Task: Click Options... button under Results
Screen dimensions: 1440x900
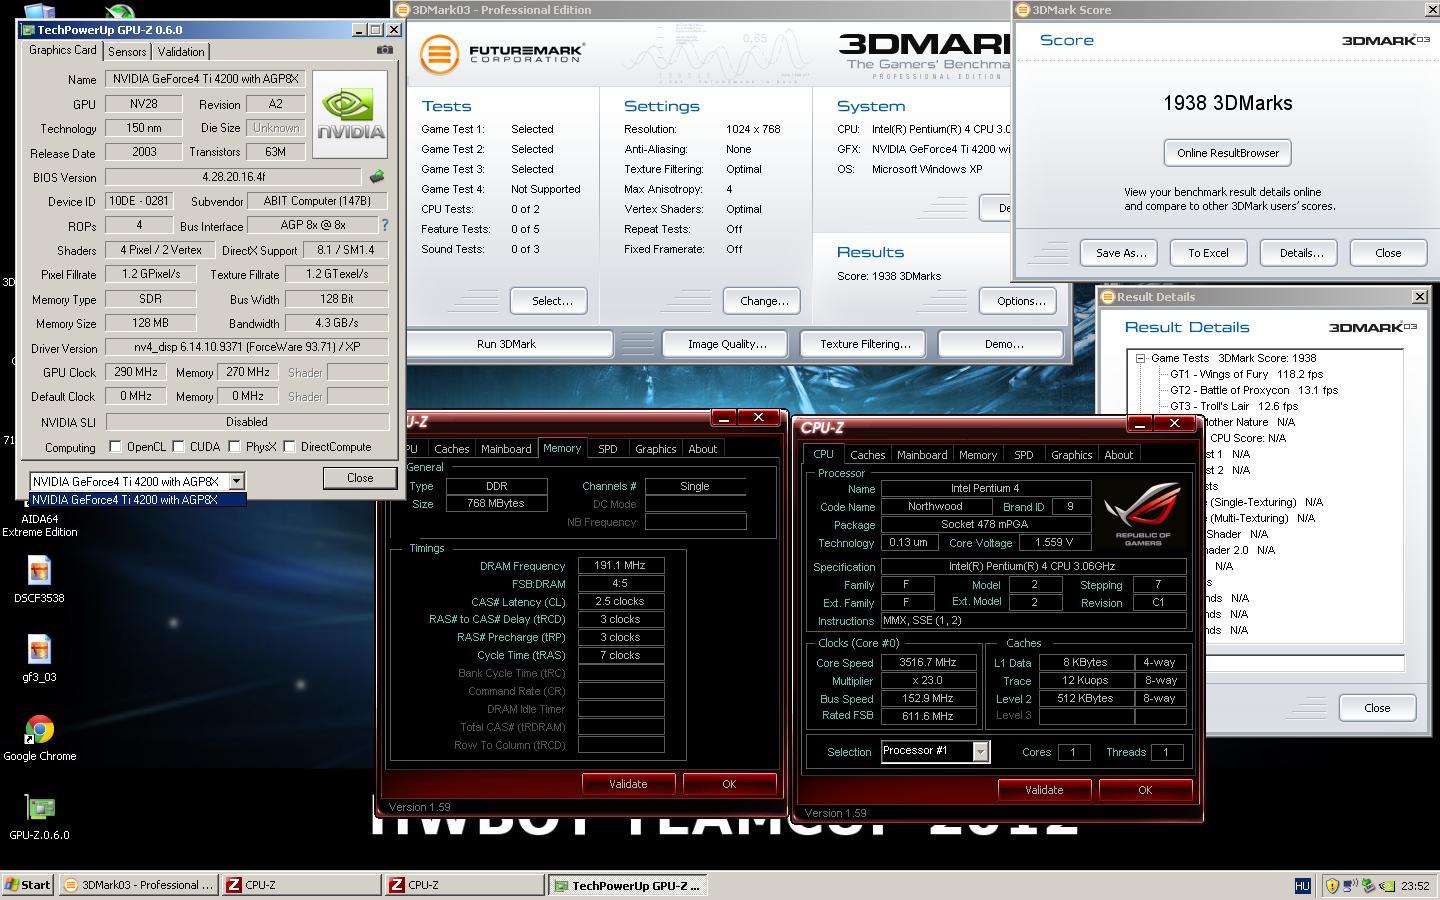Action: pyautogui.click(x=1019, y=301)
